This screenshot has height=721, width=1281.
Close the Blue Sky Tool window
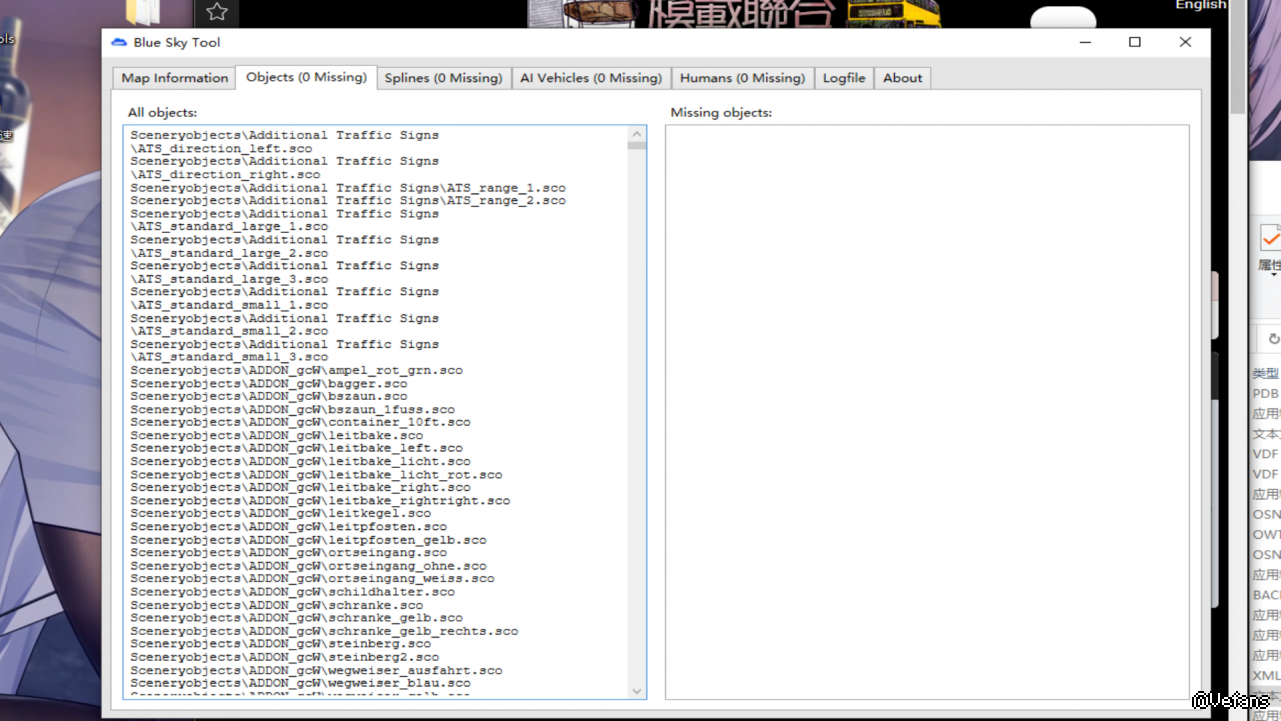[x=1185, y=42]
